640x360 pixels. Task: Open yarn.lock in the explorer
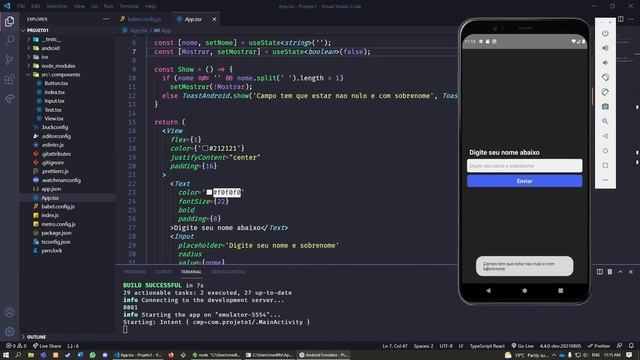point(51,251)
